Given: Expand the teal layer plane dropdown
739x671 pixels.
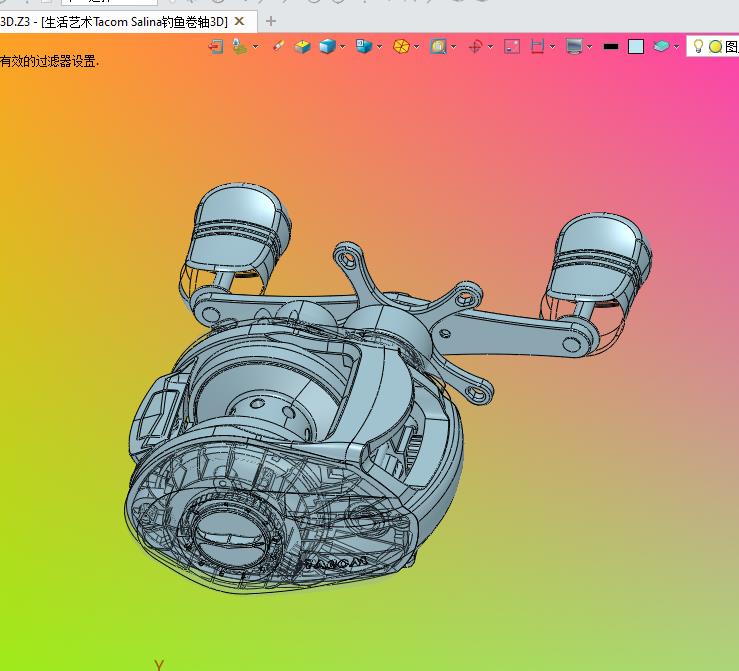Looking at the screenshot, I should coord(676,47).
